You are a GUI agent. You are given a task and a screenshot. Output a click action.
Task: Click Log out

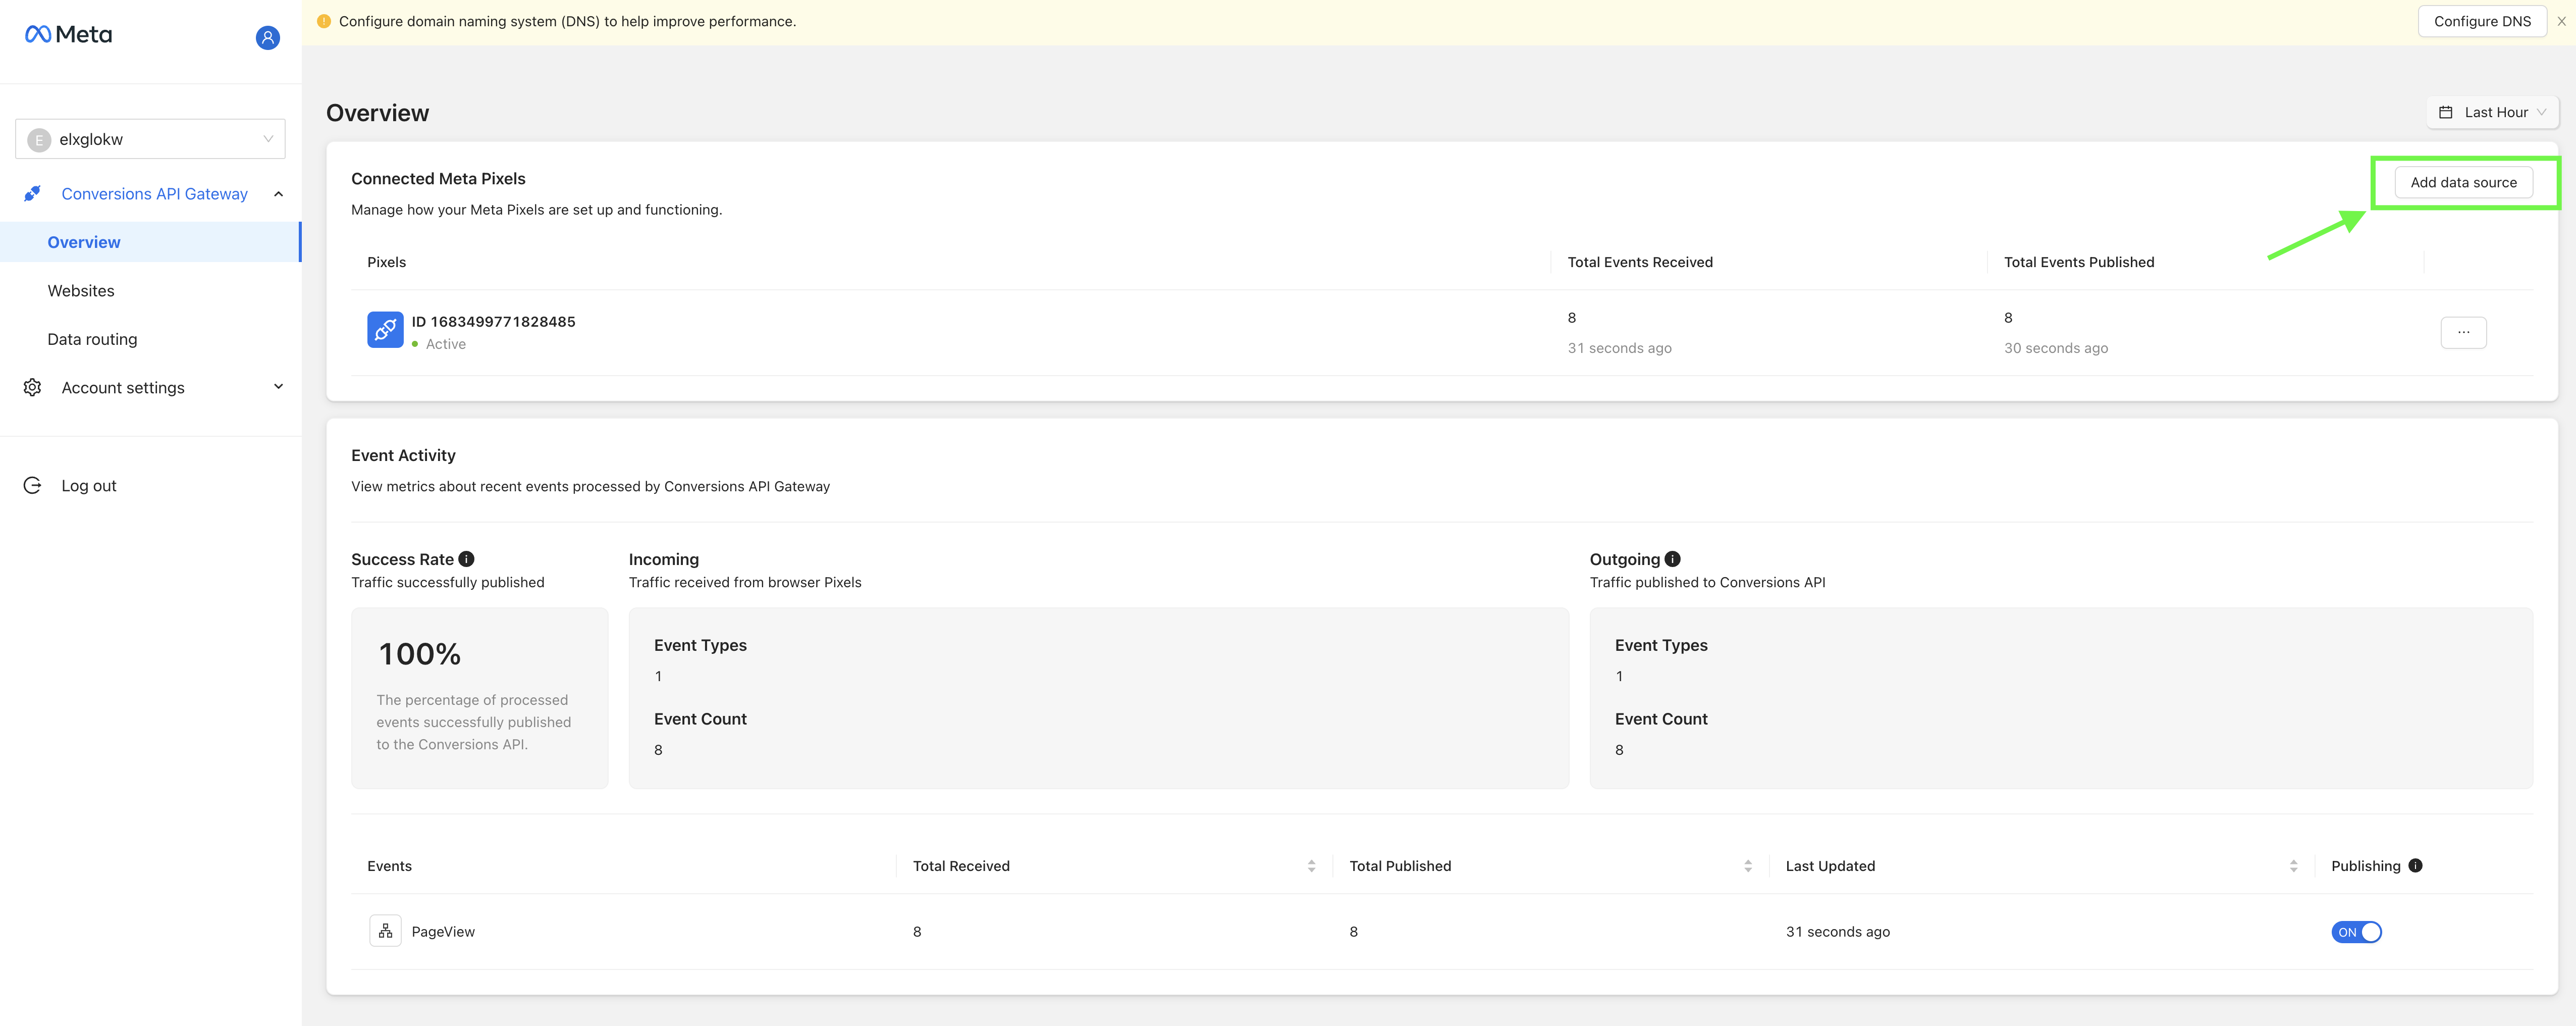click(x=88, y=486)
